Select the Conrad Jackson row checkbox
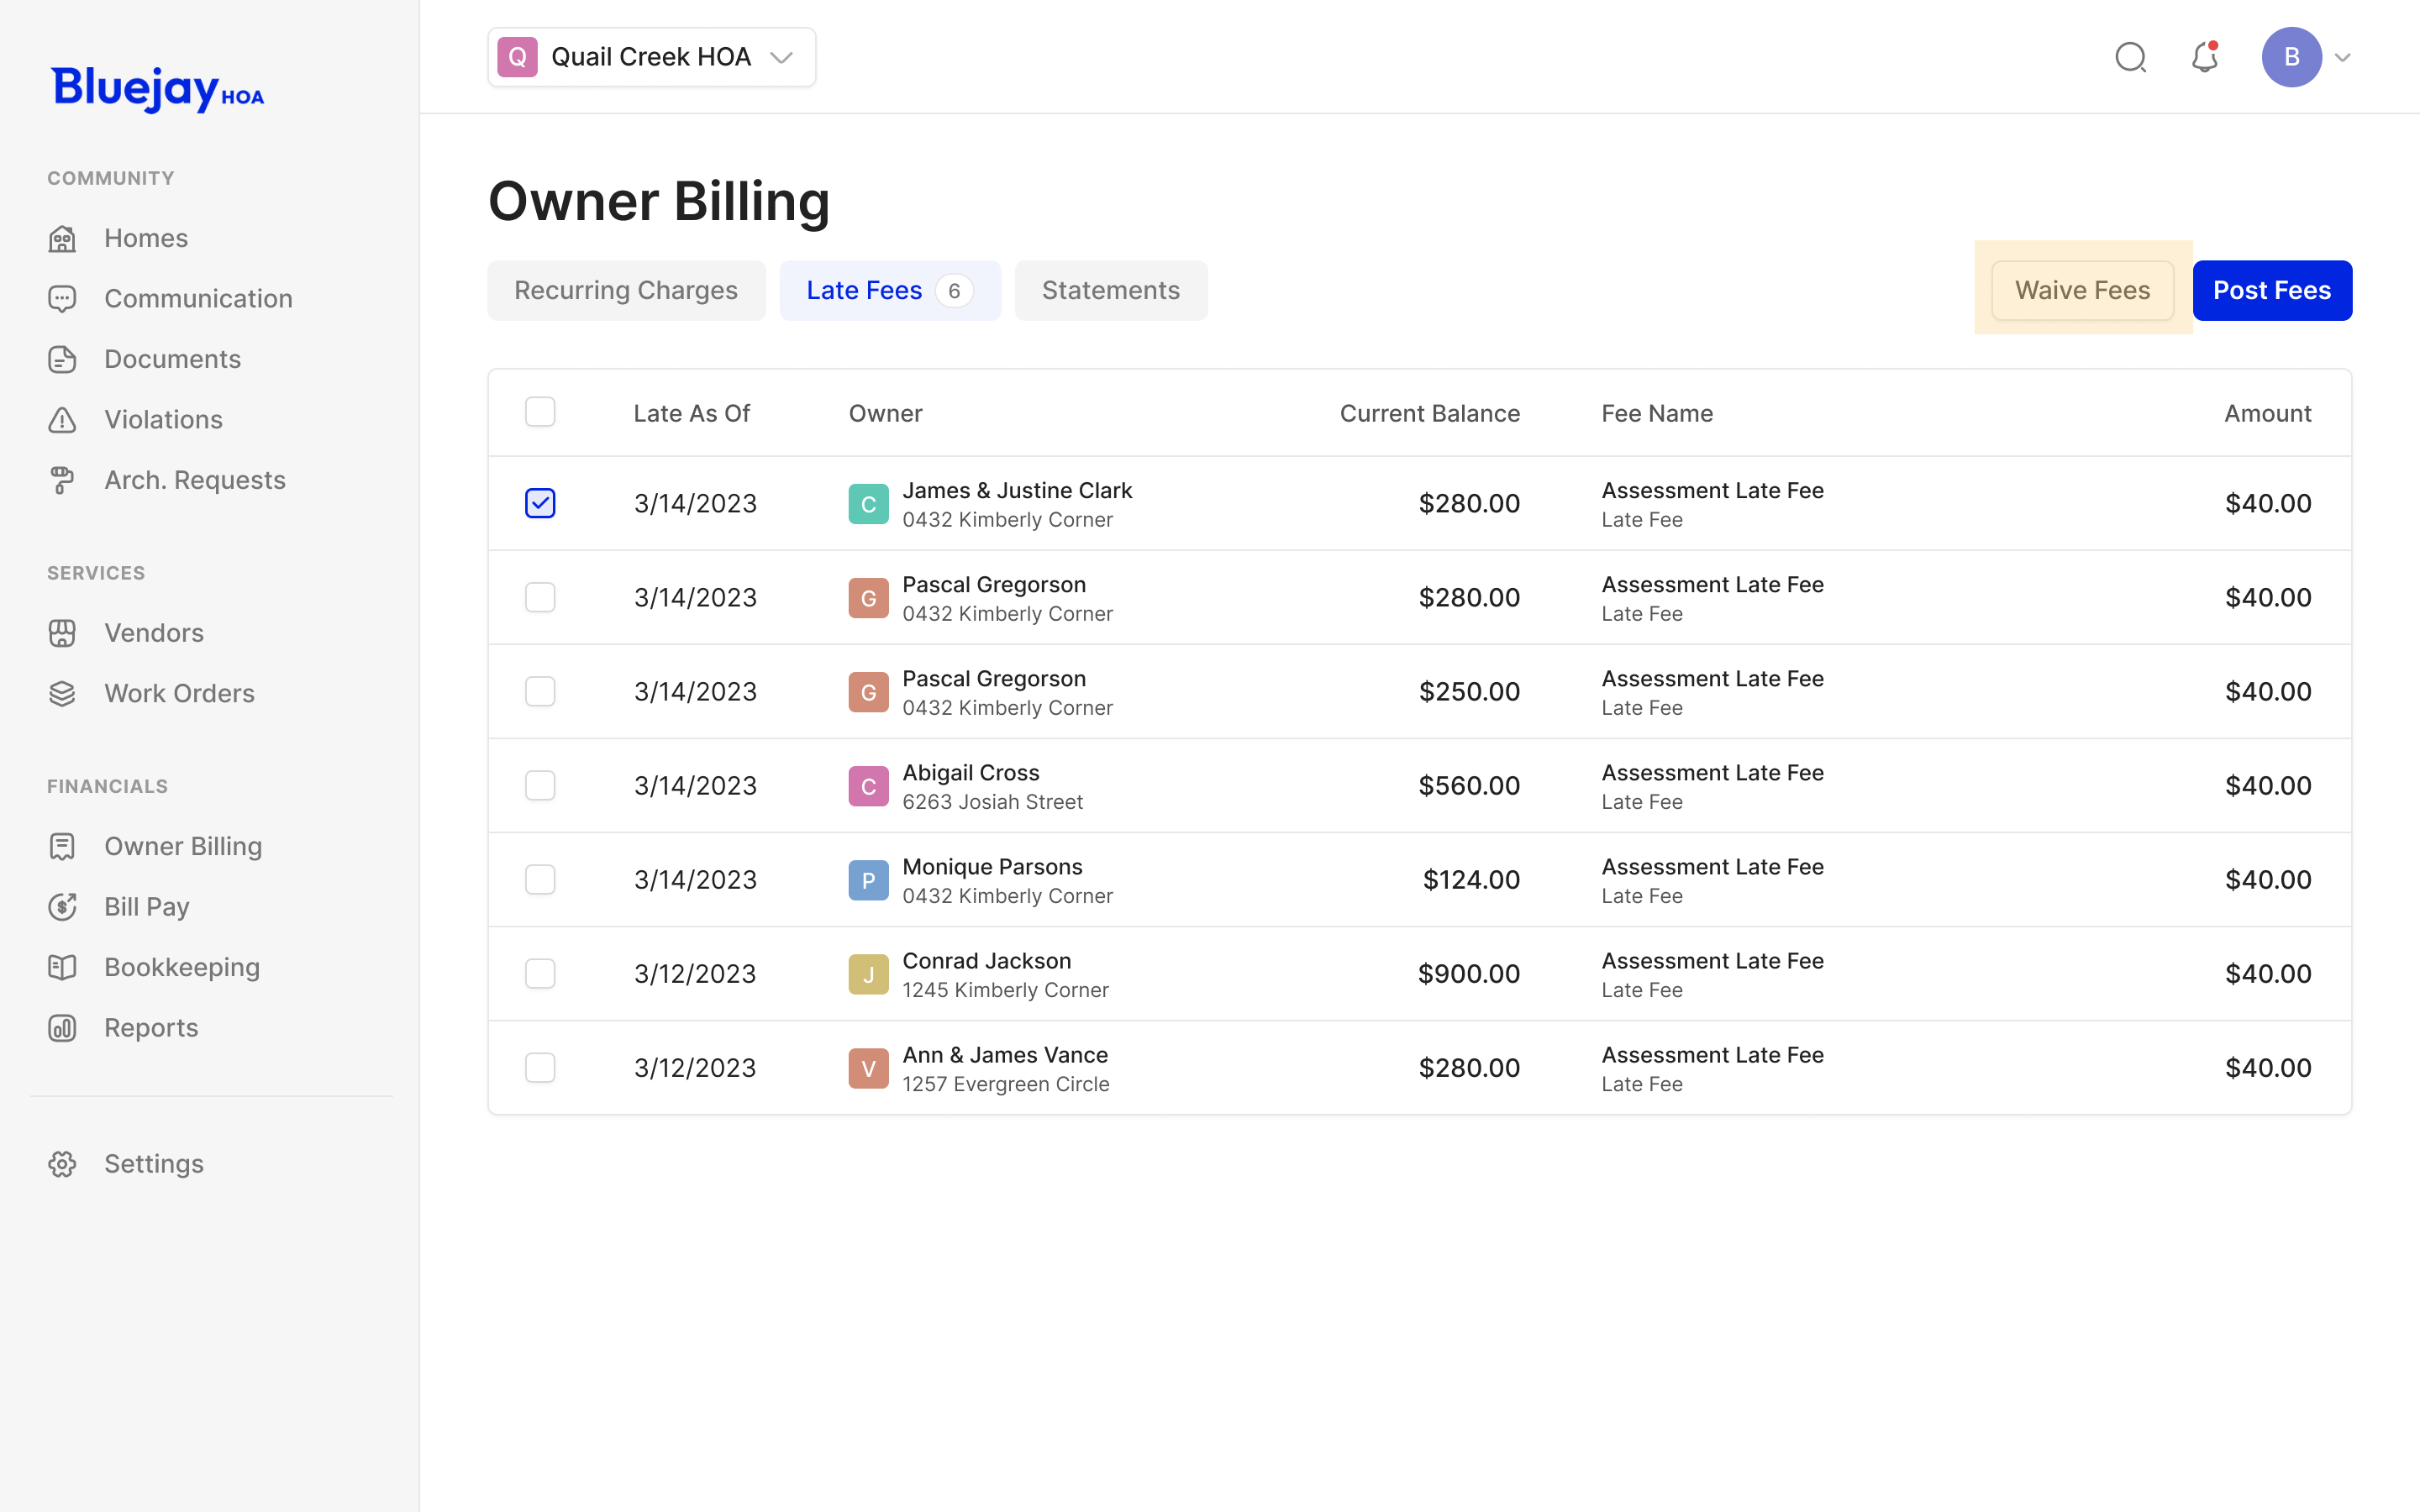Image resolution: width=2420 pixels, height=1512 pixels. [540, 973]
